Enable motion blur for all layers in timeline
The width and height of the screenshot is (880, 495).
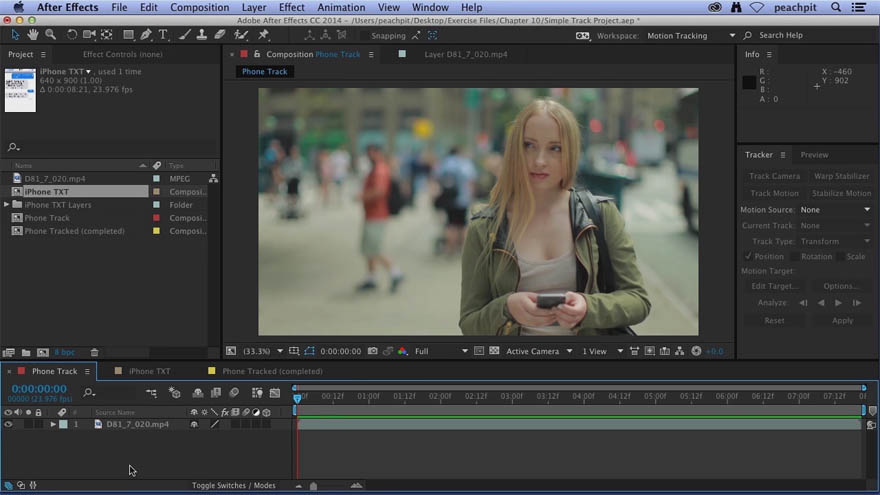click(234, 393)
